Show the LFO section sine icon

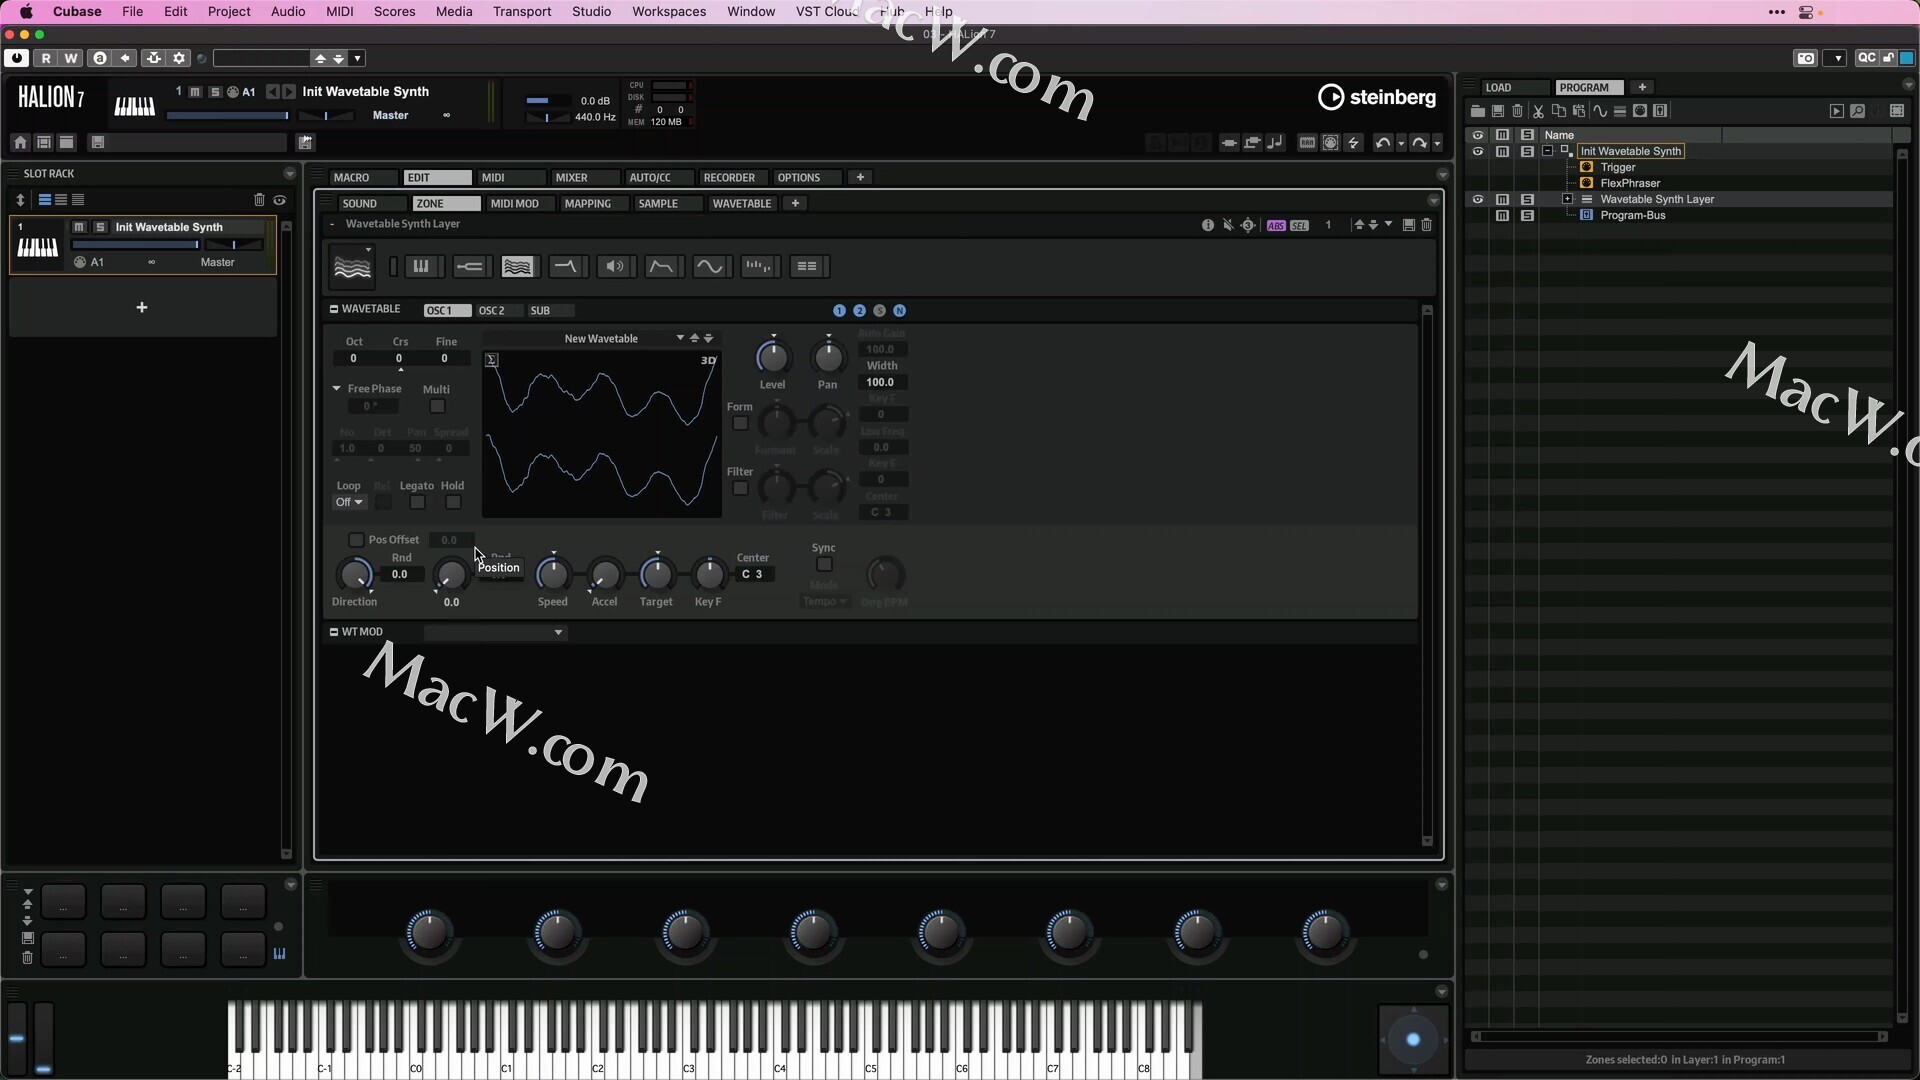pos(709,267)
